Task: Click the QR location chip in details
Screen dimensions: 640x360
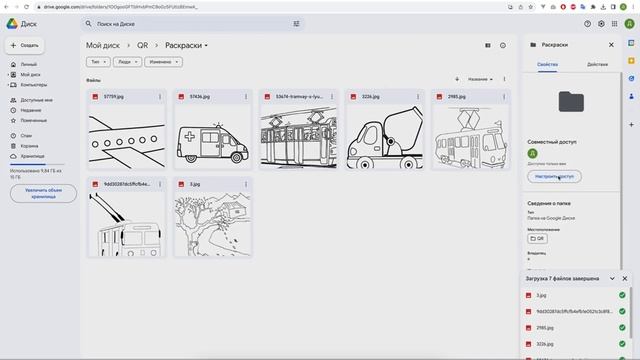Action: [x=537, y=238]
